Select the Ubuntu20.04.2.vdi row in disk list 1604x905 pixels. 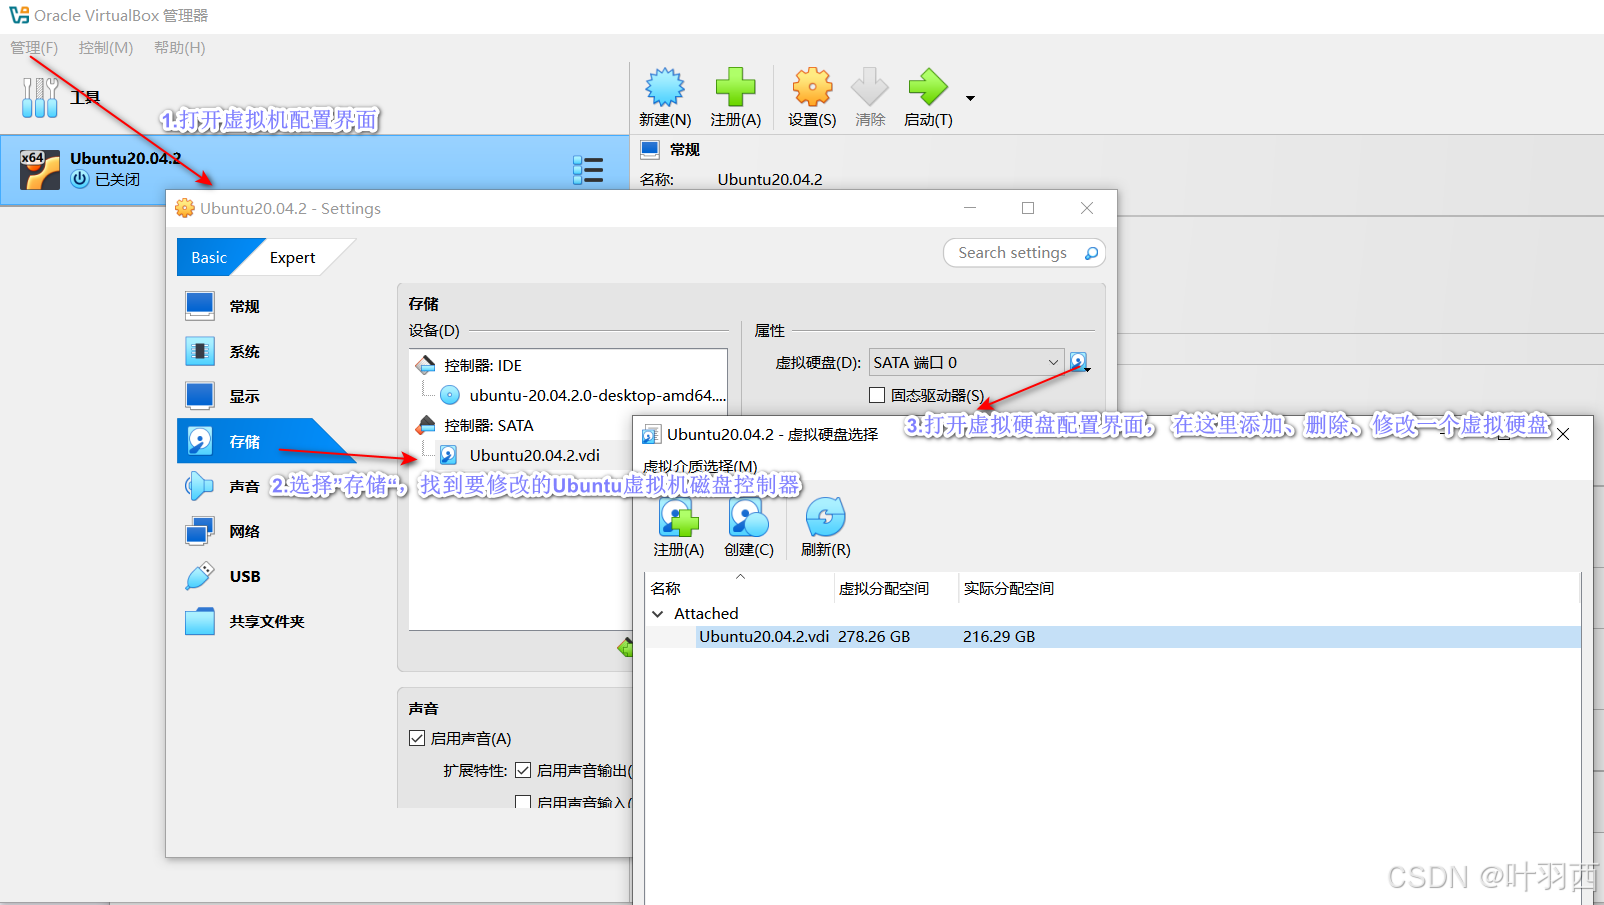1113,637
